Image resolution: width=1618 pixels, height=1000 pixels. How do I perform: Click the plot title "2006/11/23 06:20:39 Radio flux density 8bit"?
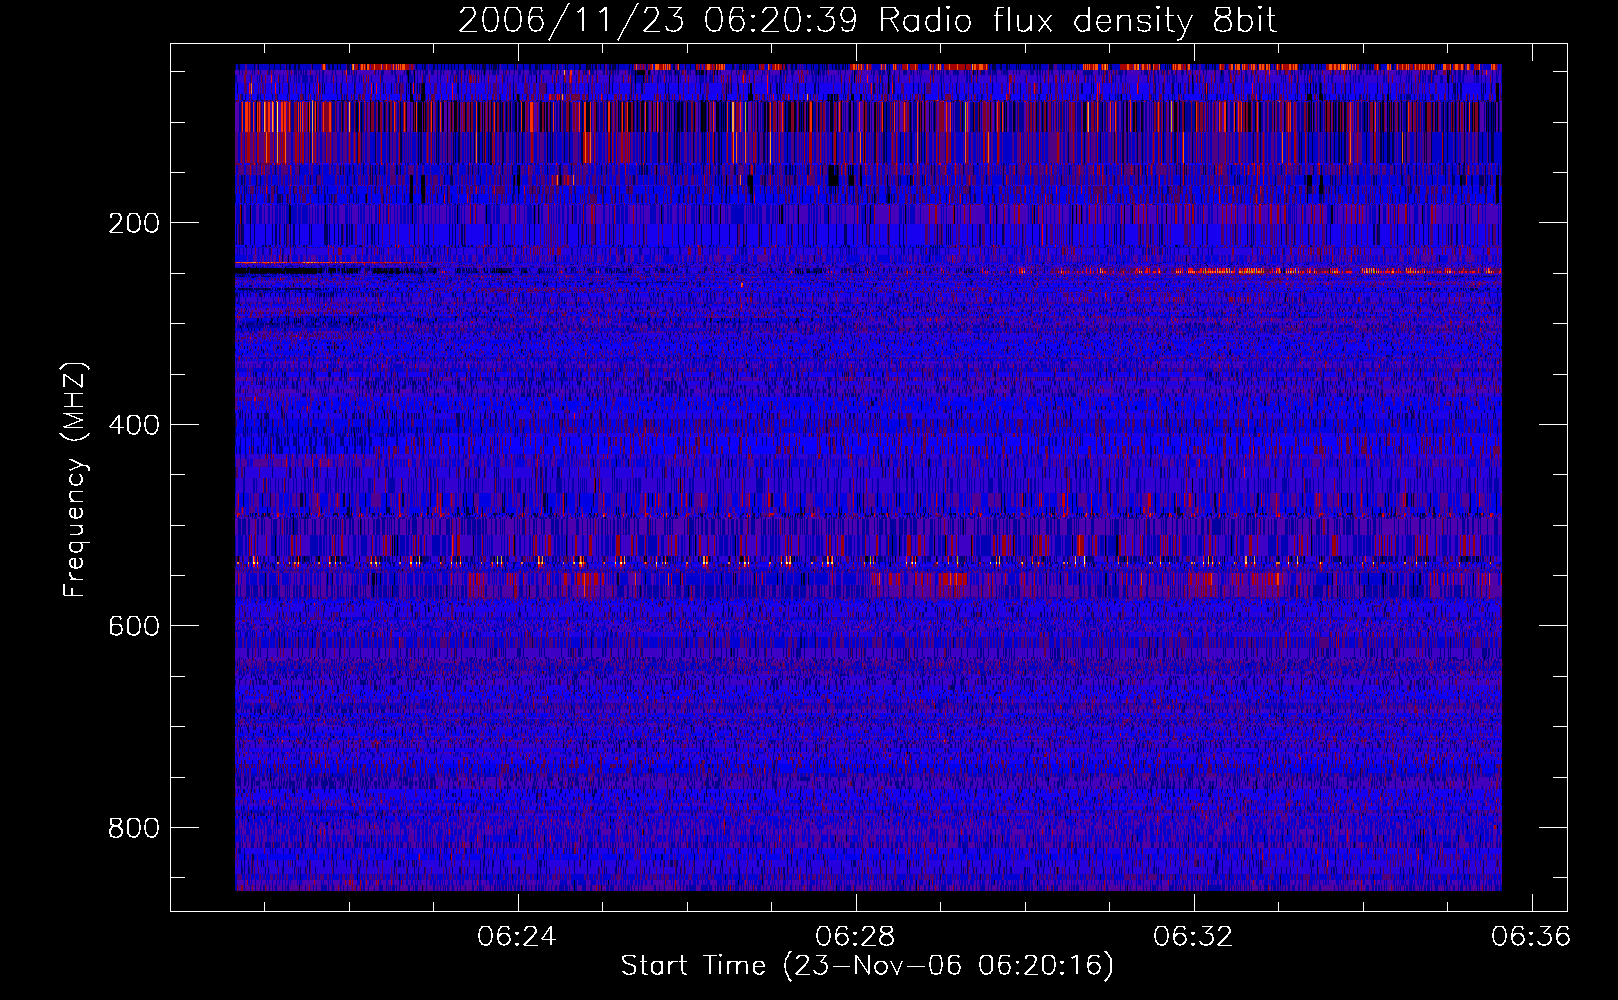868,21
